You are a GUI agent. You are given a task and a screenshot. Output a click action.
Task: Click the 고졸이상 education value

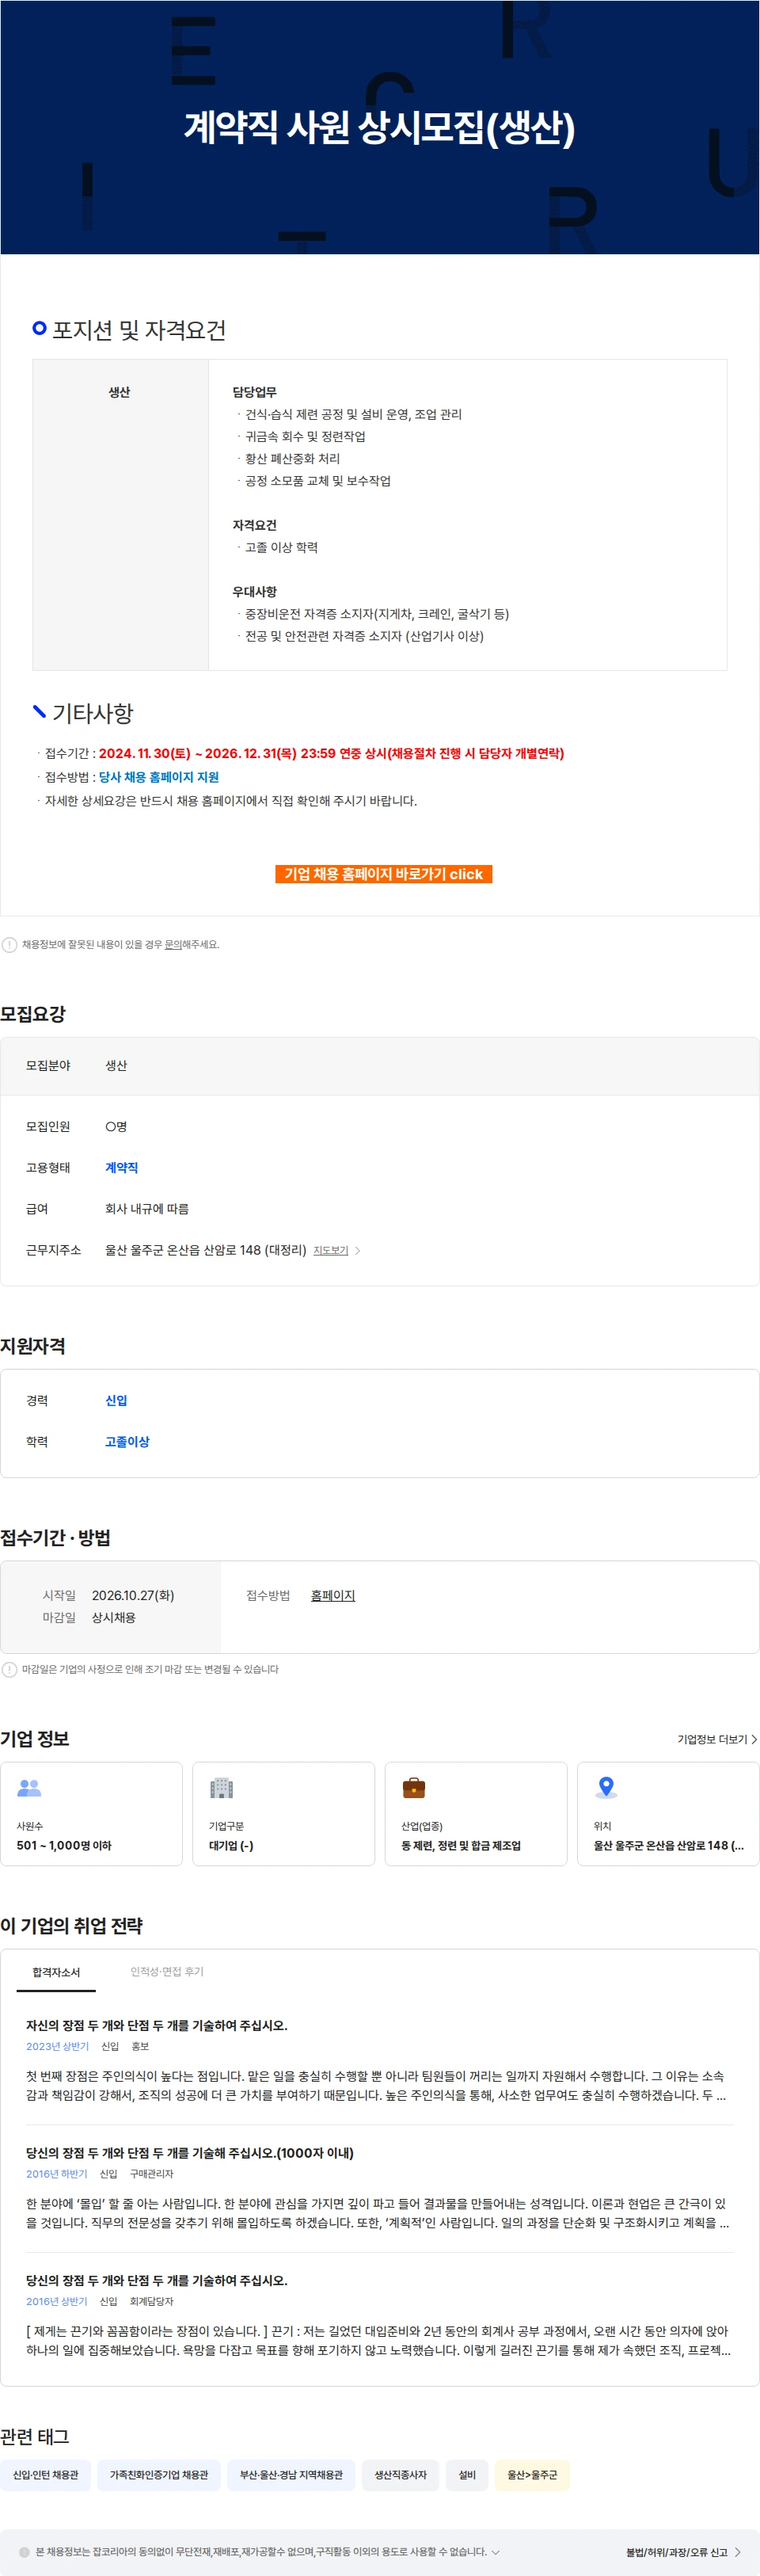pos(127,1441)
